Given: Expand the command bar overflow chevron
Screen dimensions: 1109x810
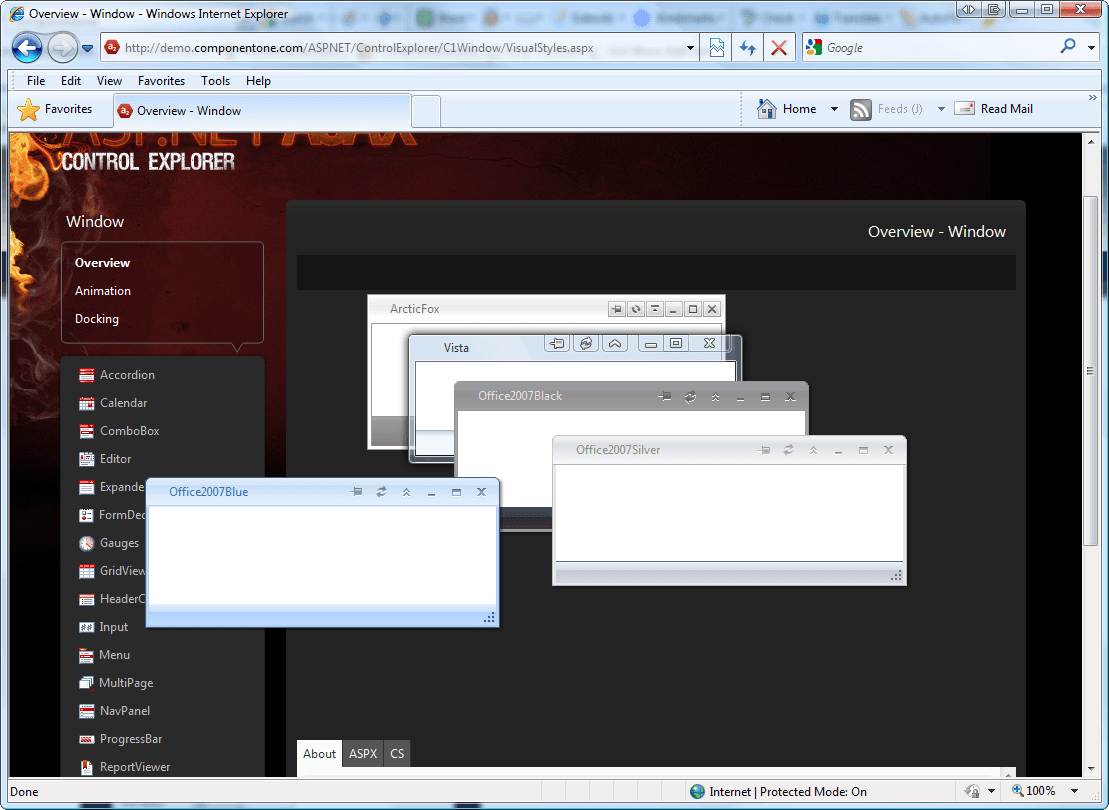Looking at the screenshot, I should pos(1092,98).
